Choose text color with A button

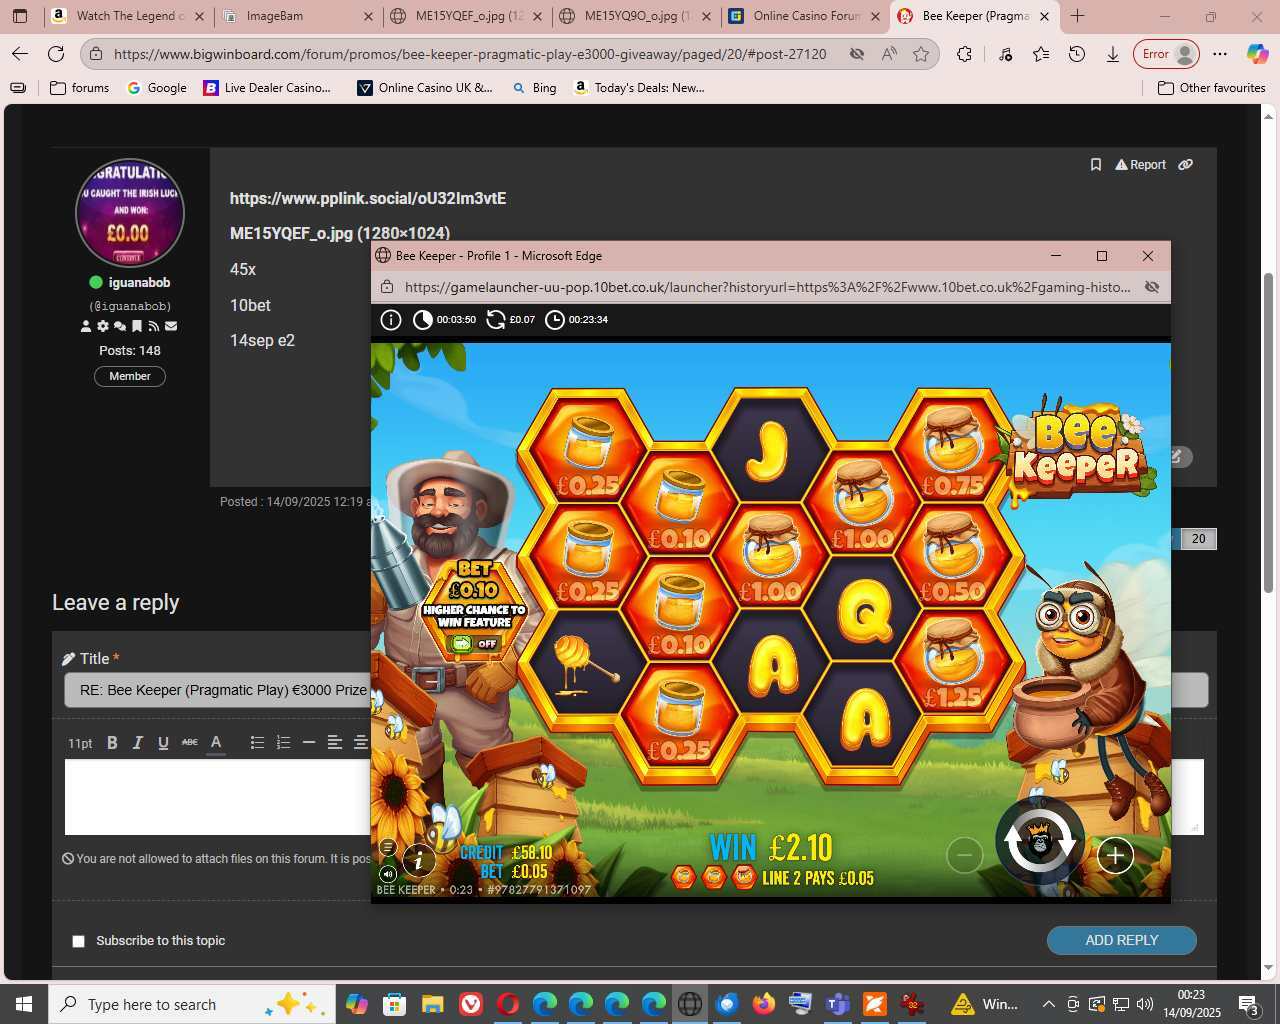pyautogui.click(x=215, y=742)
